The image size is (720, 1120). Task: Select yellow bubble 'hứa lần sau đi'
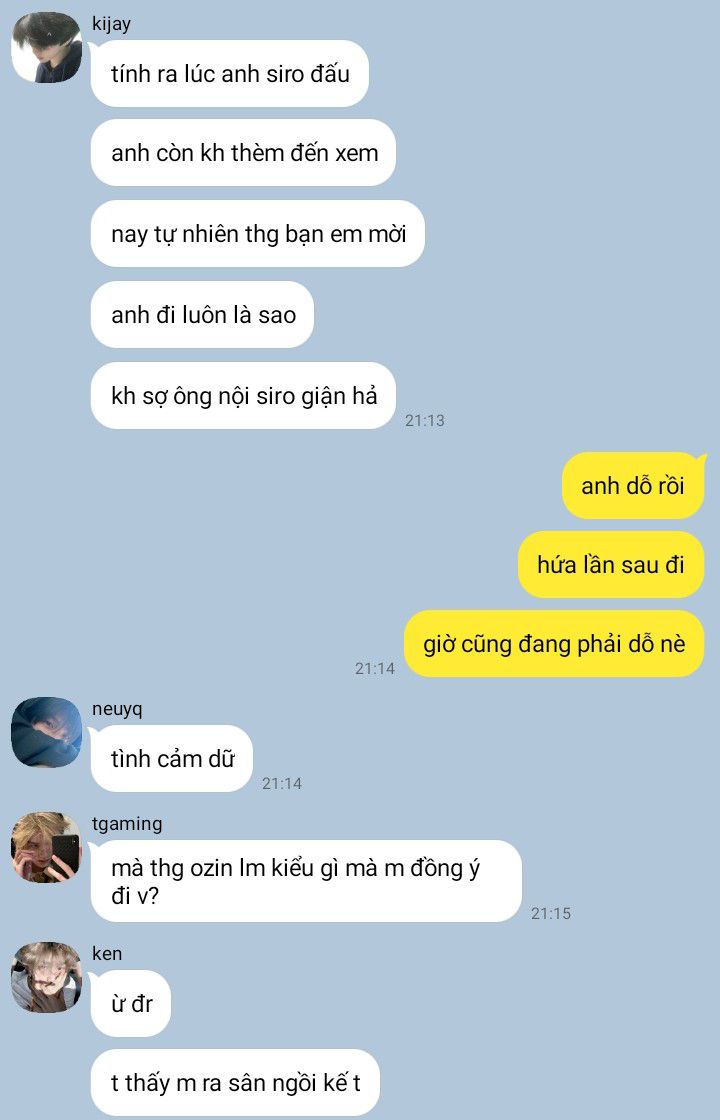(x=611, y=564)
